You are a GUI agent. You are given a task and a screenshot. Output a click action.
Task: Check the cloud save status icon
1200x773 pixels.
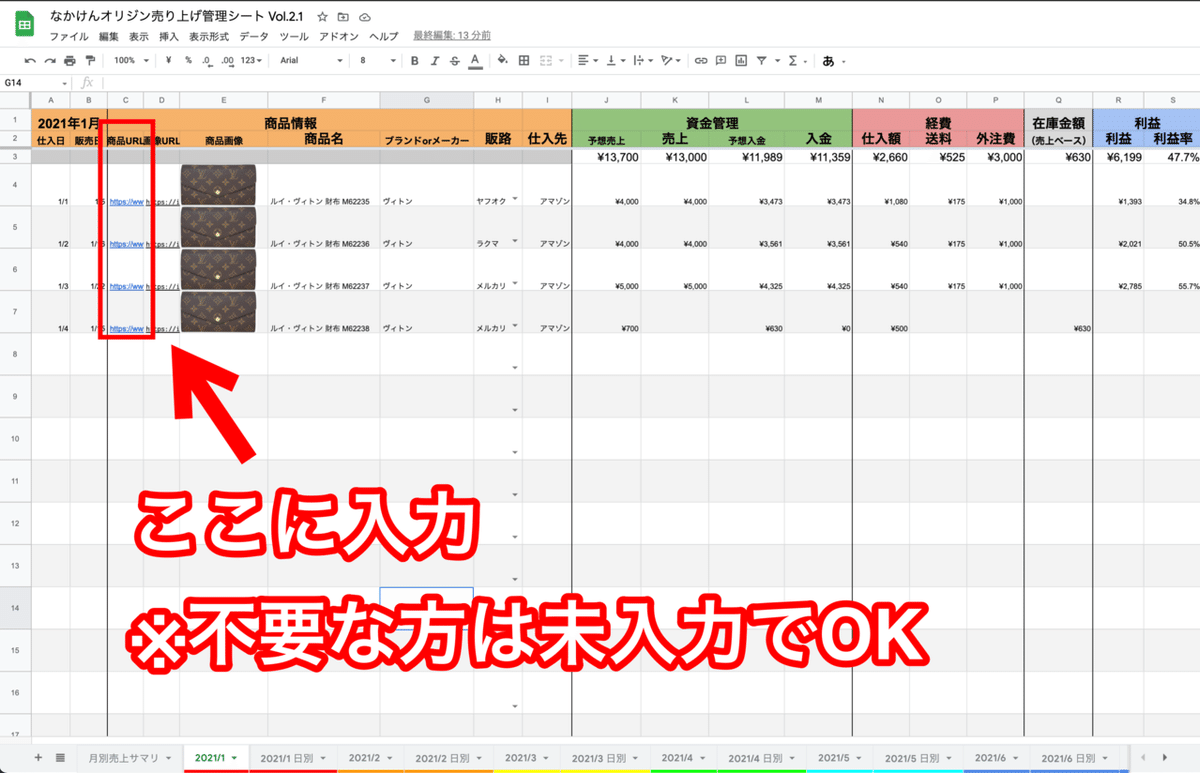[x=365, y=17]
